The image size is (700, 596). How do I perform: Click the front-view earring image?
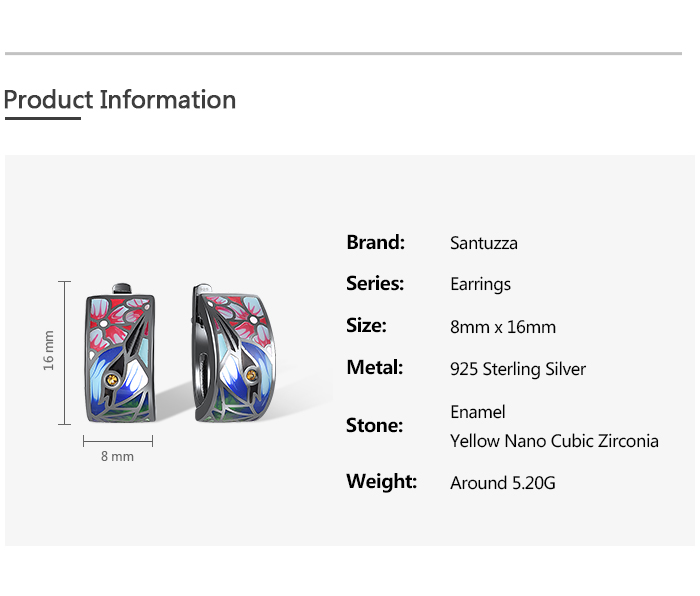122,355
